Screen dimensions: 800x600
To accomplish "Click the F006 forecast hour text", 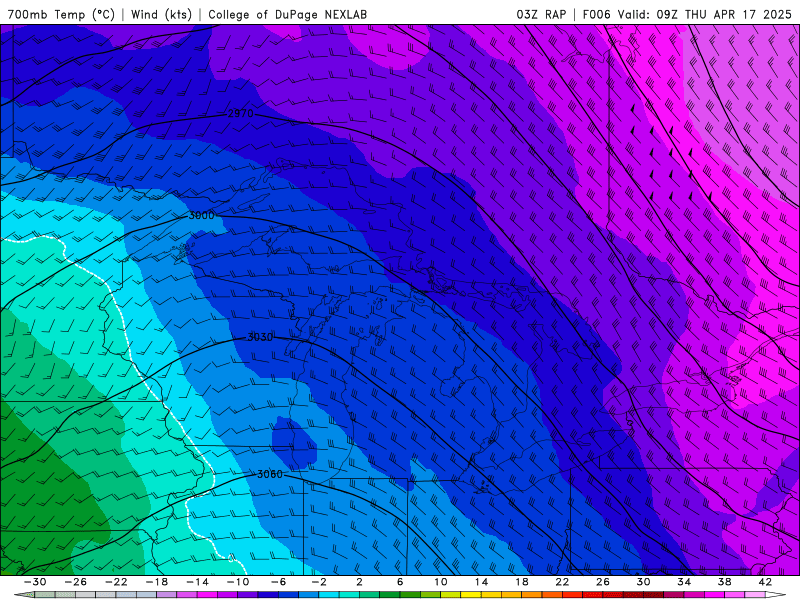I will pyautogui.click(x=596, y=14).
